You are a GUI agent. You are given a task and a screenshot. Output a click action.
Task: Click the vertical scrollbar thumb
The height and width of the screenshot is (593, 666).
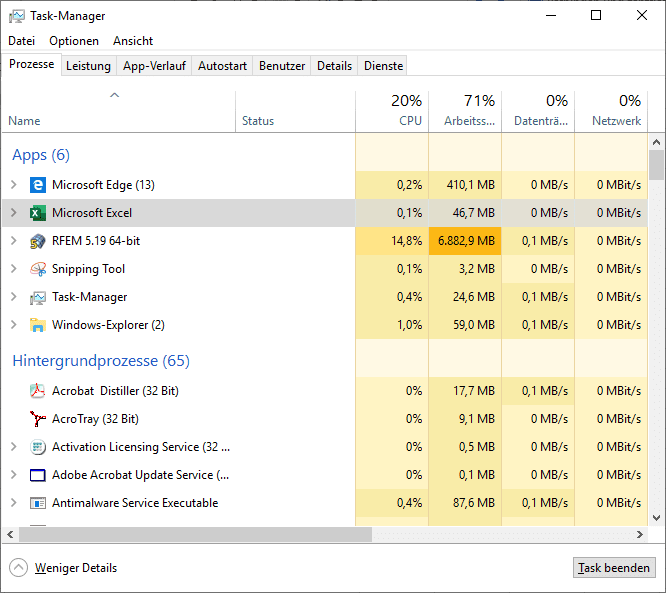(x=656, y=164)
